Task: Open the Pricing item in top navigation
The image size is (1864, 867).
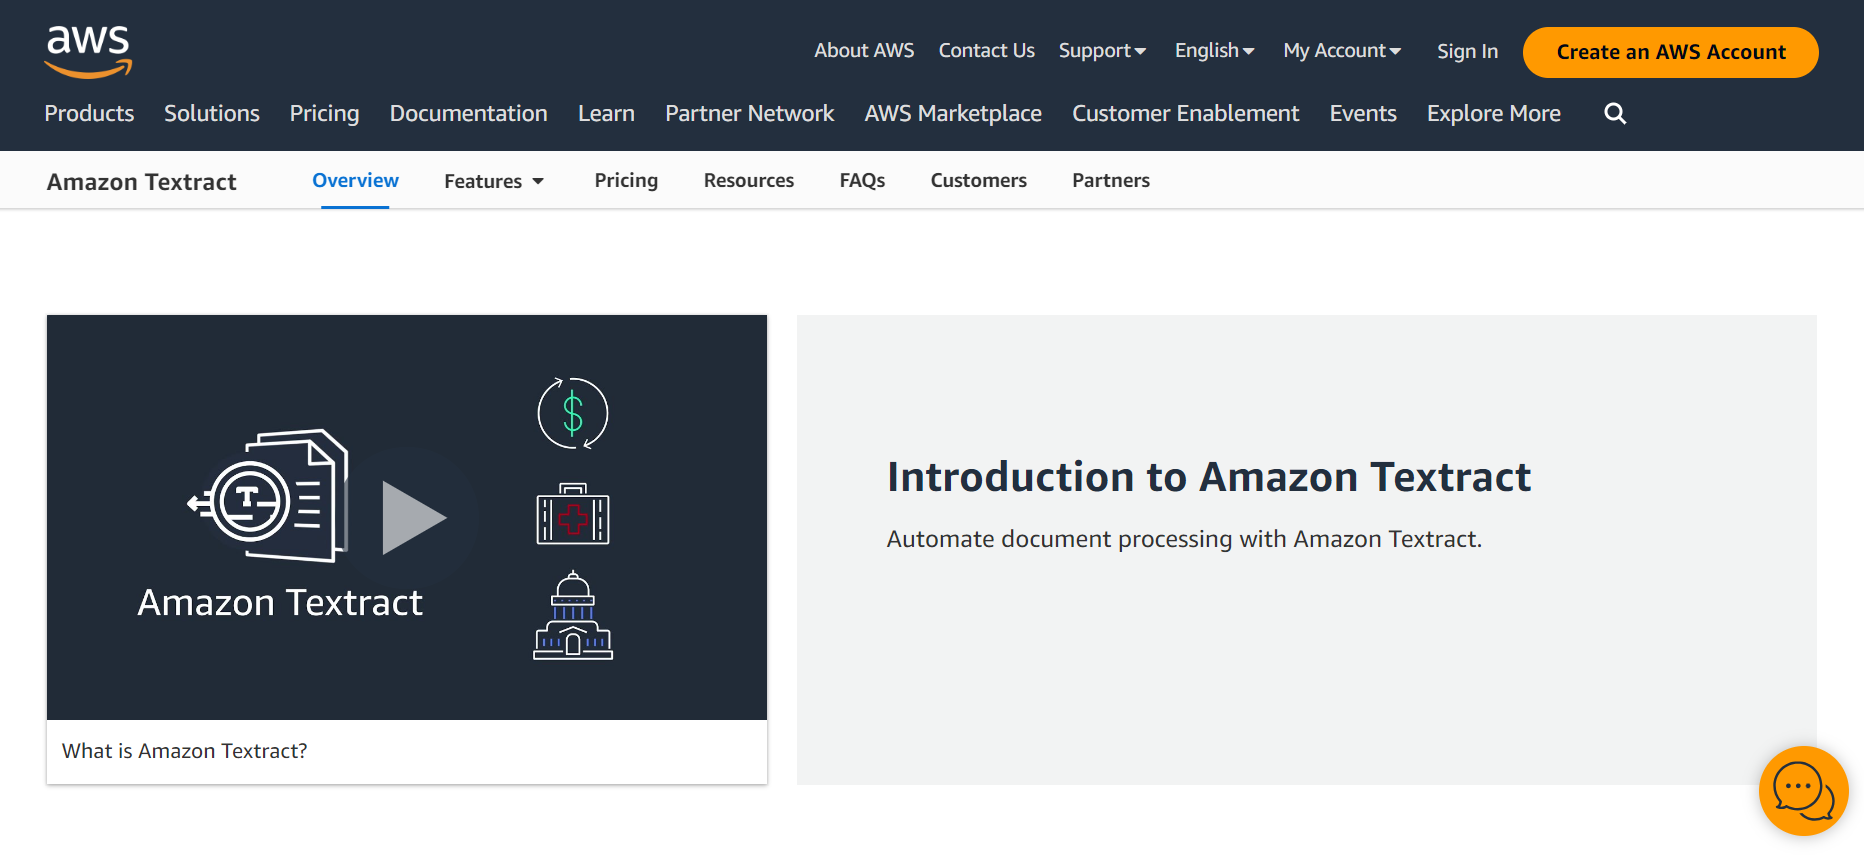Action: point(324,114)
